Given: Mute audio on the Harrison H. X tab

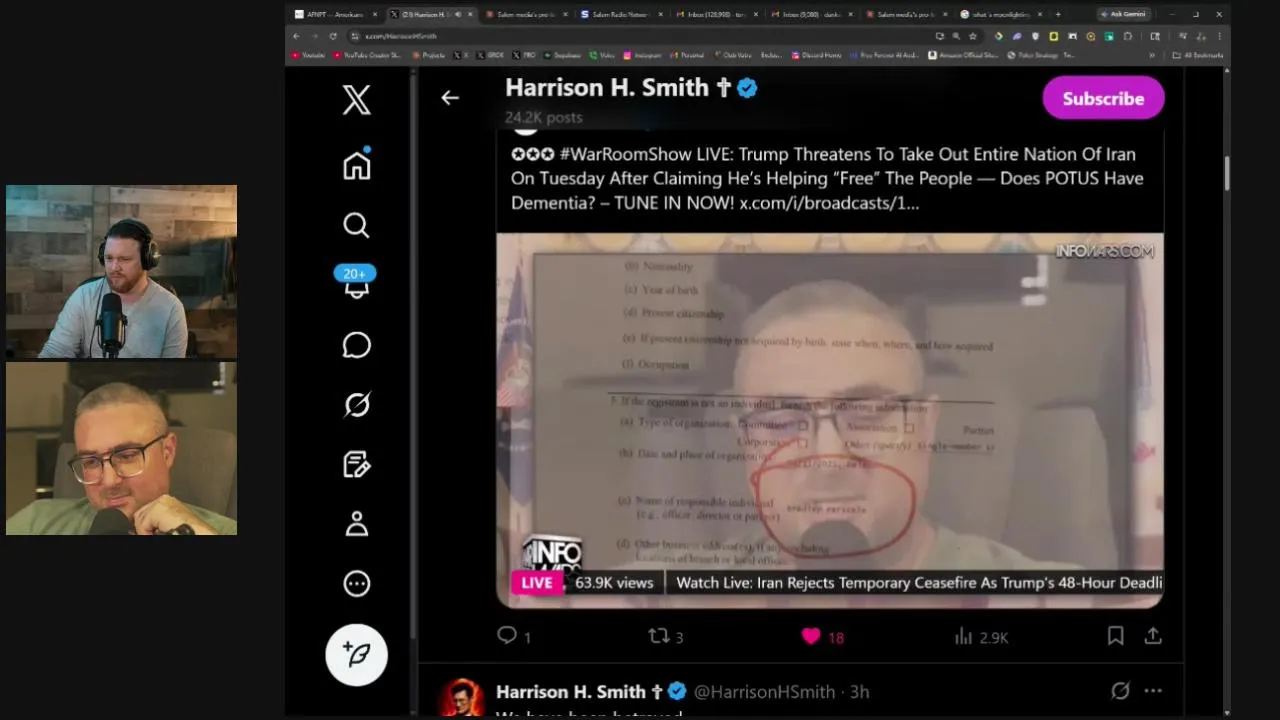Looking at the screenshot, I should click(x=458, y=14).
